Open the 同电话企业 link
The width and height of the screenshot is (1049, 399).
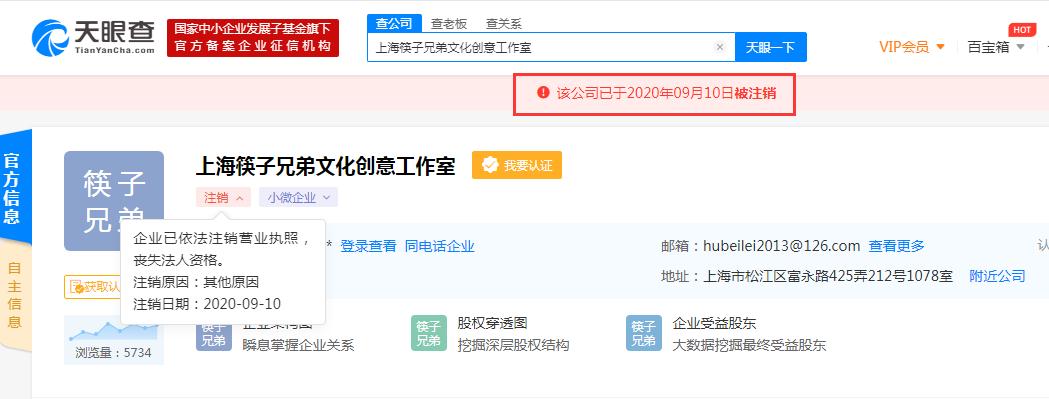pyautogui.click(x=440, y=246)
